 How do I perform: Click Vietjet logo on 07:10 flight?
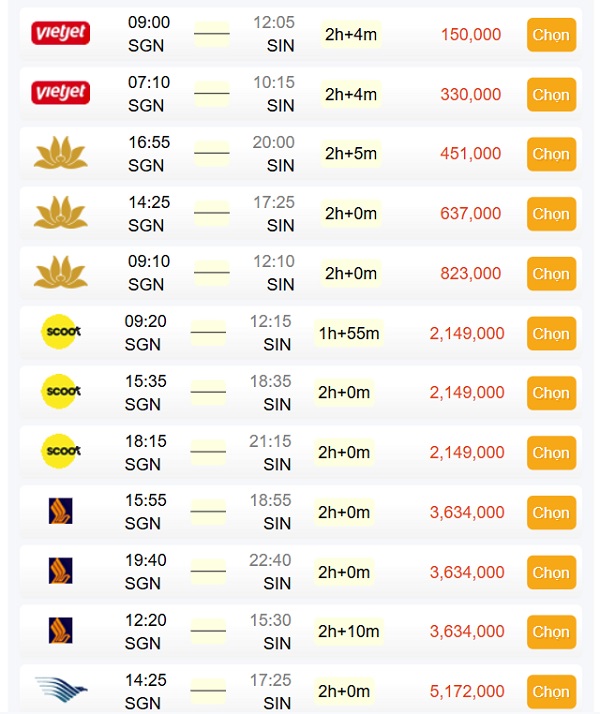[x=61, y=92]
